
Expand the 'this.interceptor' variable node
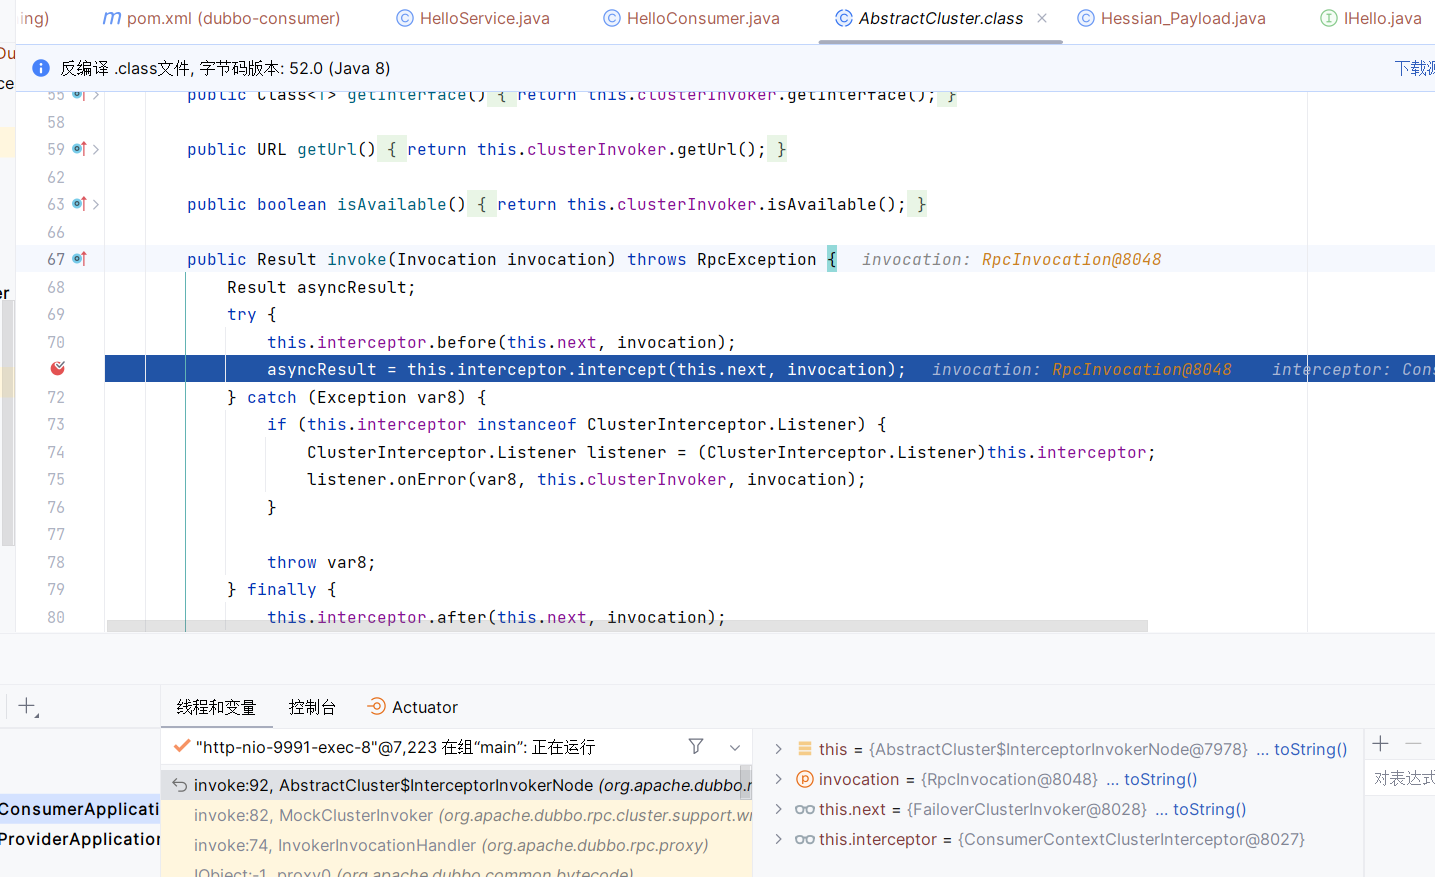pyautogui.click(x=778, y=839)
